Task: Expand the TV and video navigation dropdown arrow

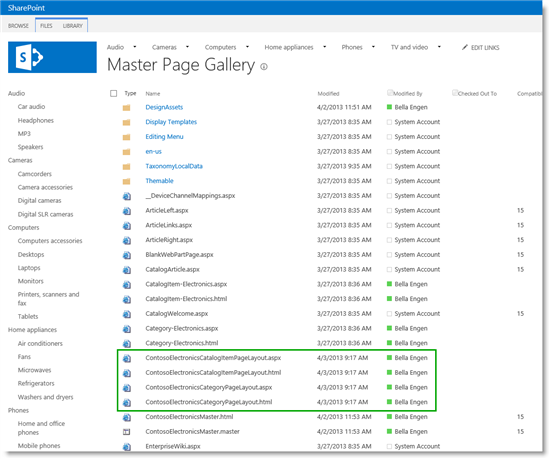Action: 439,47
